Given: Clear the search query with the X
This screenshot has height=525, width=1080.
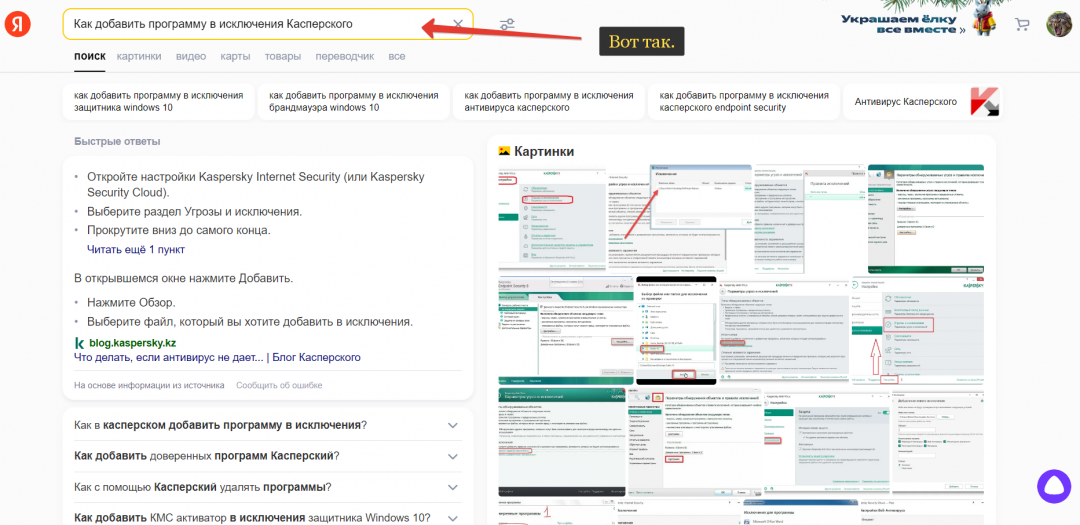Looking at the screenshot, I should coord(458,24).
